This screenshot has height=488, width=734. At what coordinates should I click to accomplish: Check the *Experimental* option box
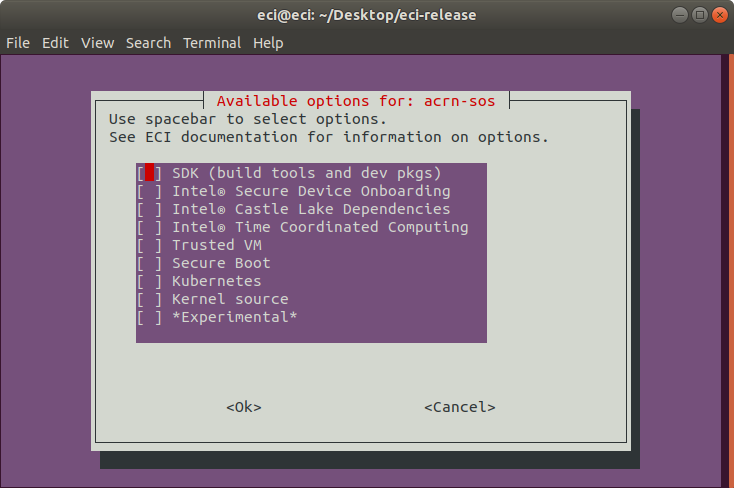pos(149,317)
